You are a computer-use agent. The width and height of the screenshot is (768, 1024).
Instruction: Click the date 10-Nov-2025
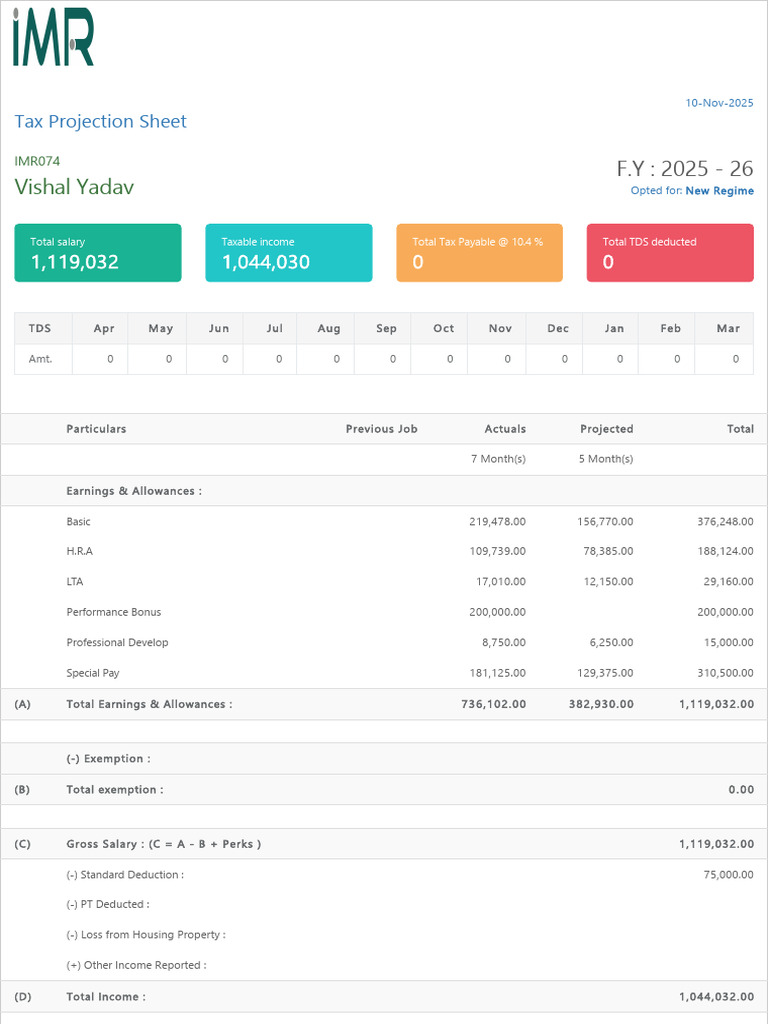point(719,103)
